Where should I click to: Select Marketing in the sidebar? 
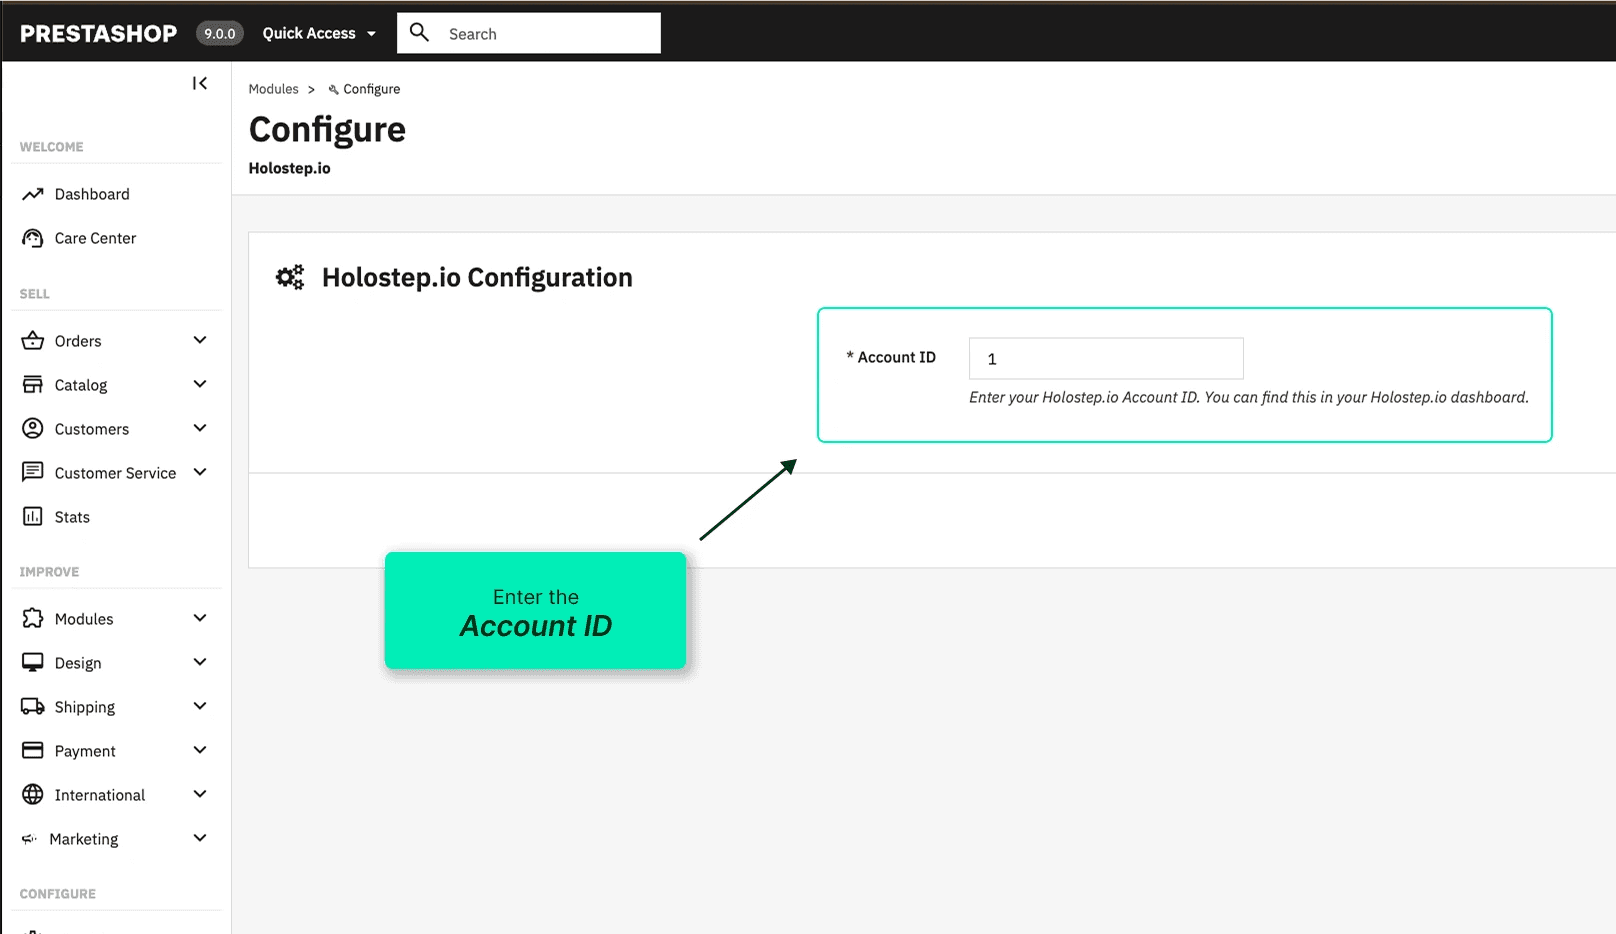point(84,839)
